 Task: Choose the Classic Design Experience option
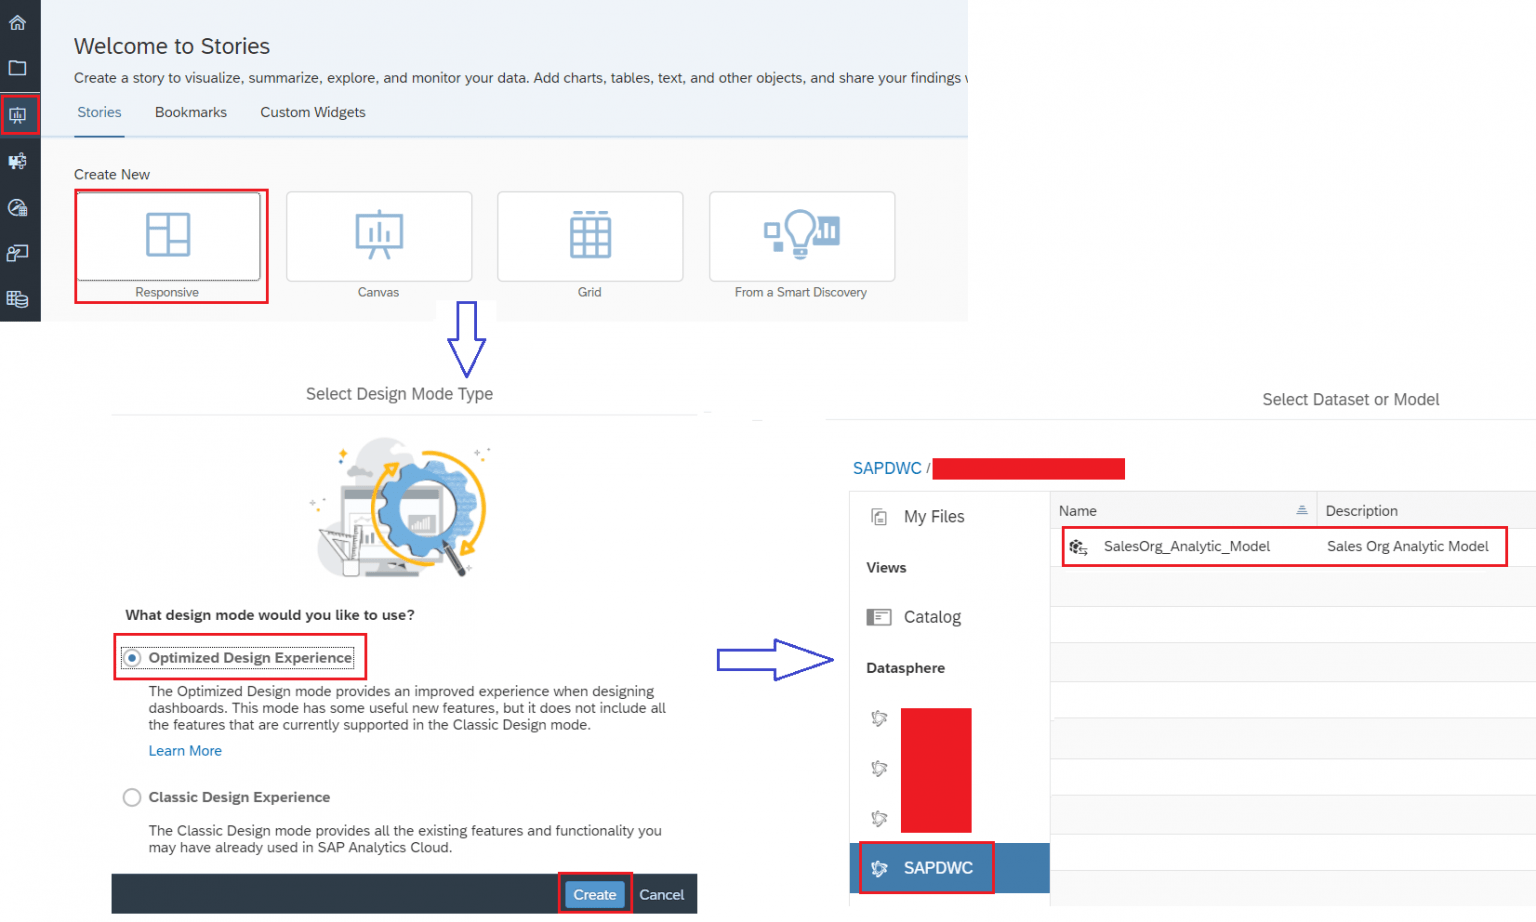pos(131,797)
